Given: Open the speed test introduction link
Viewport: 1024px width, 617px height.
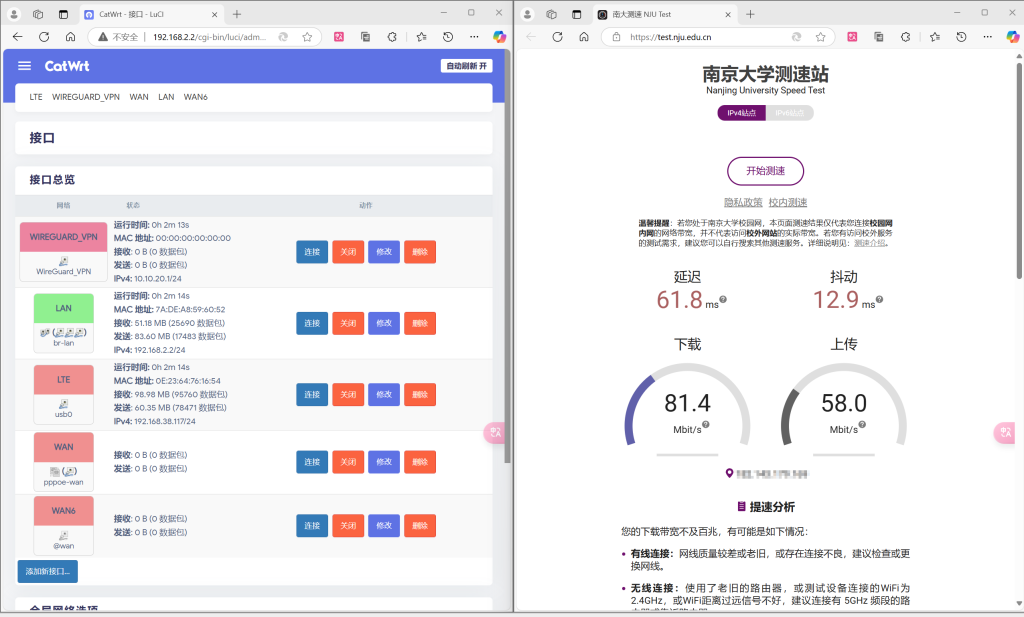Looking at the screenshot, I should coord(869,243).
